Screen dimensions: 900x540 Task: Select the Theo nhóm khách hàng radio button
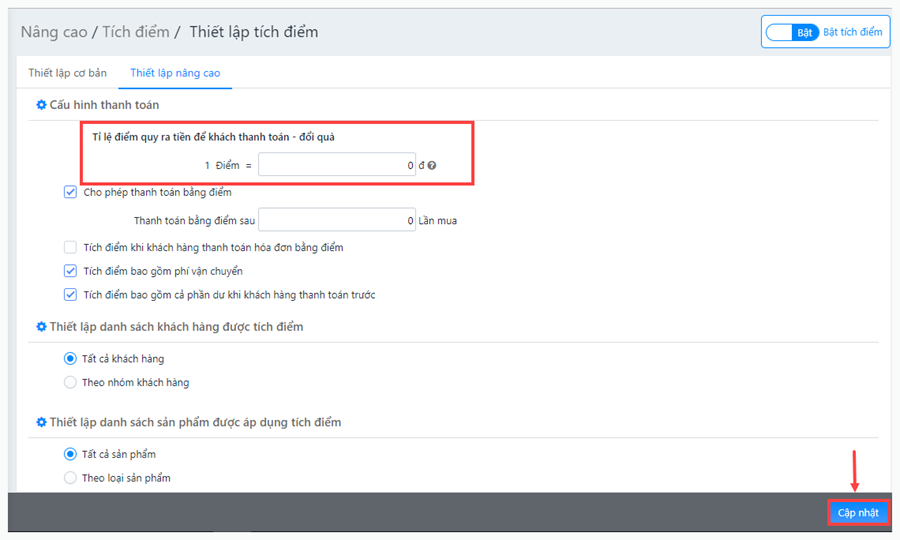pyautogui.click(x=70, y=382)
